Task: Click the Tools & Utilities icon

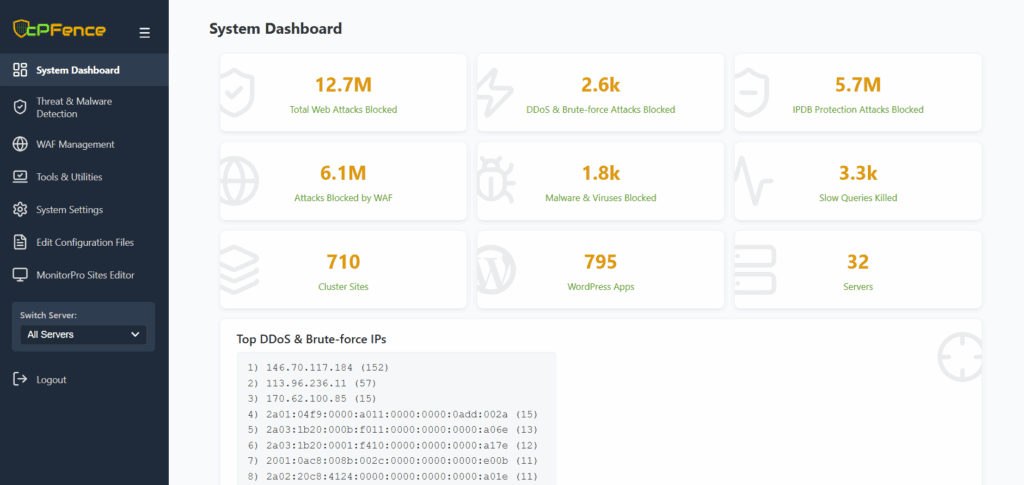Action: (x=19, y=177)
